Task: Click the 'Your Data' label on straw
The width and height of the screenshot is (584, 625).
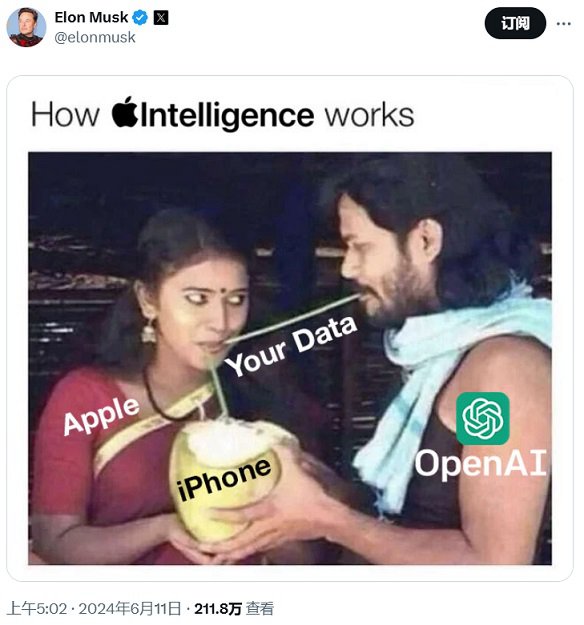Action: [291, 346]
